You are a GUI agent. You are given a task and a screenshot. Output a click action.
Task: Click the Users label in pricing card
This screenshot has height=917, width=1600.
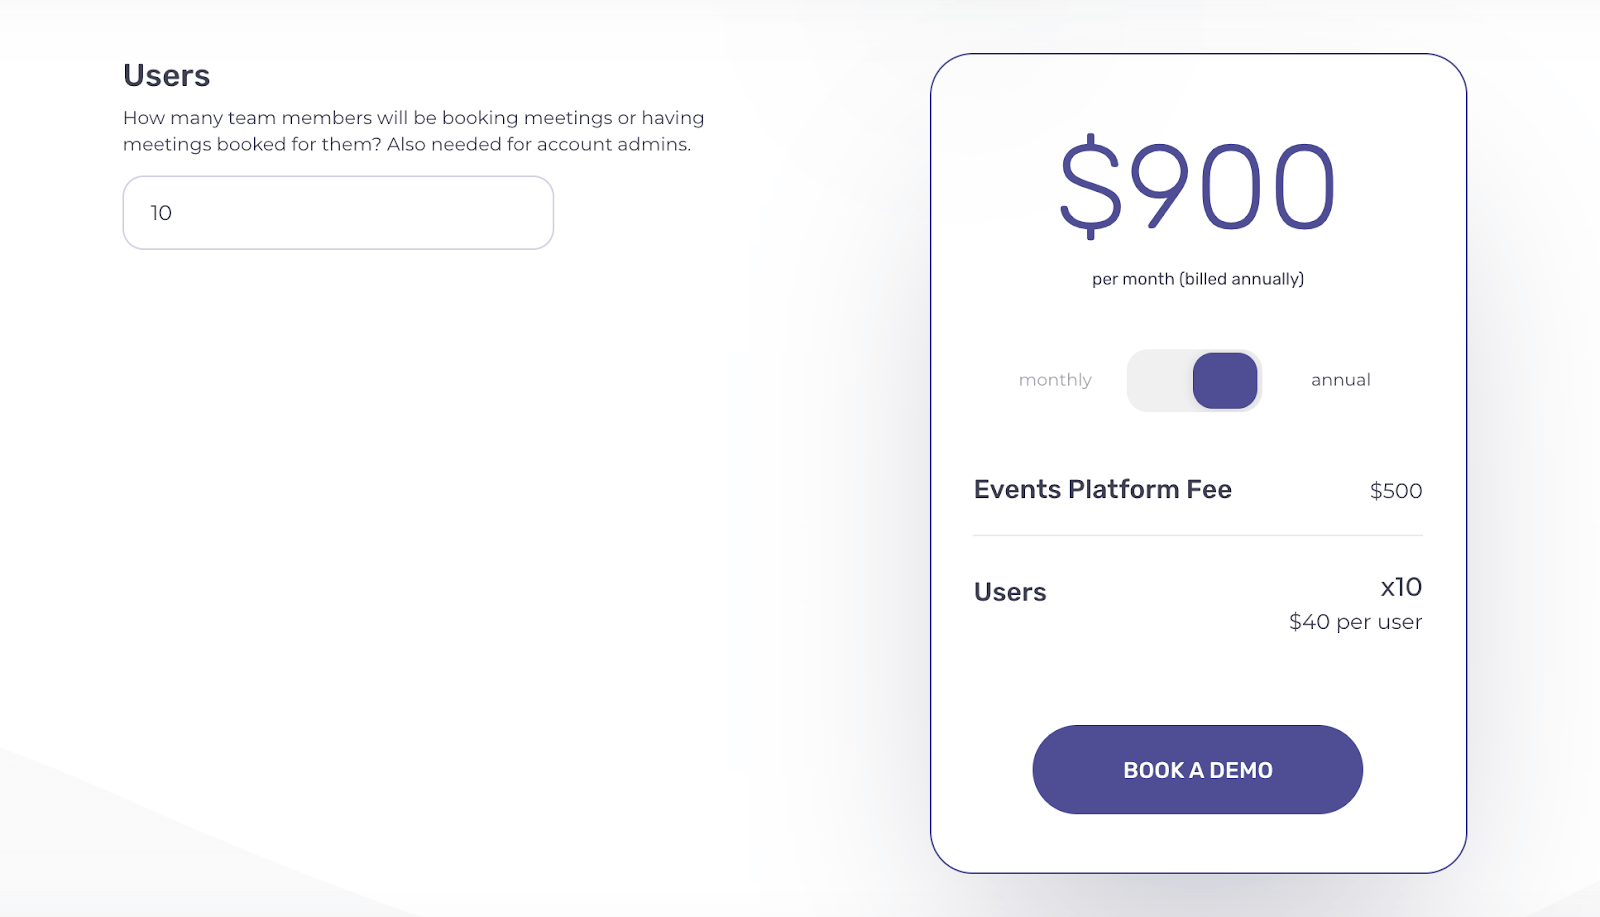1010,592
